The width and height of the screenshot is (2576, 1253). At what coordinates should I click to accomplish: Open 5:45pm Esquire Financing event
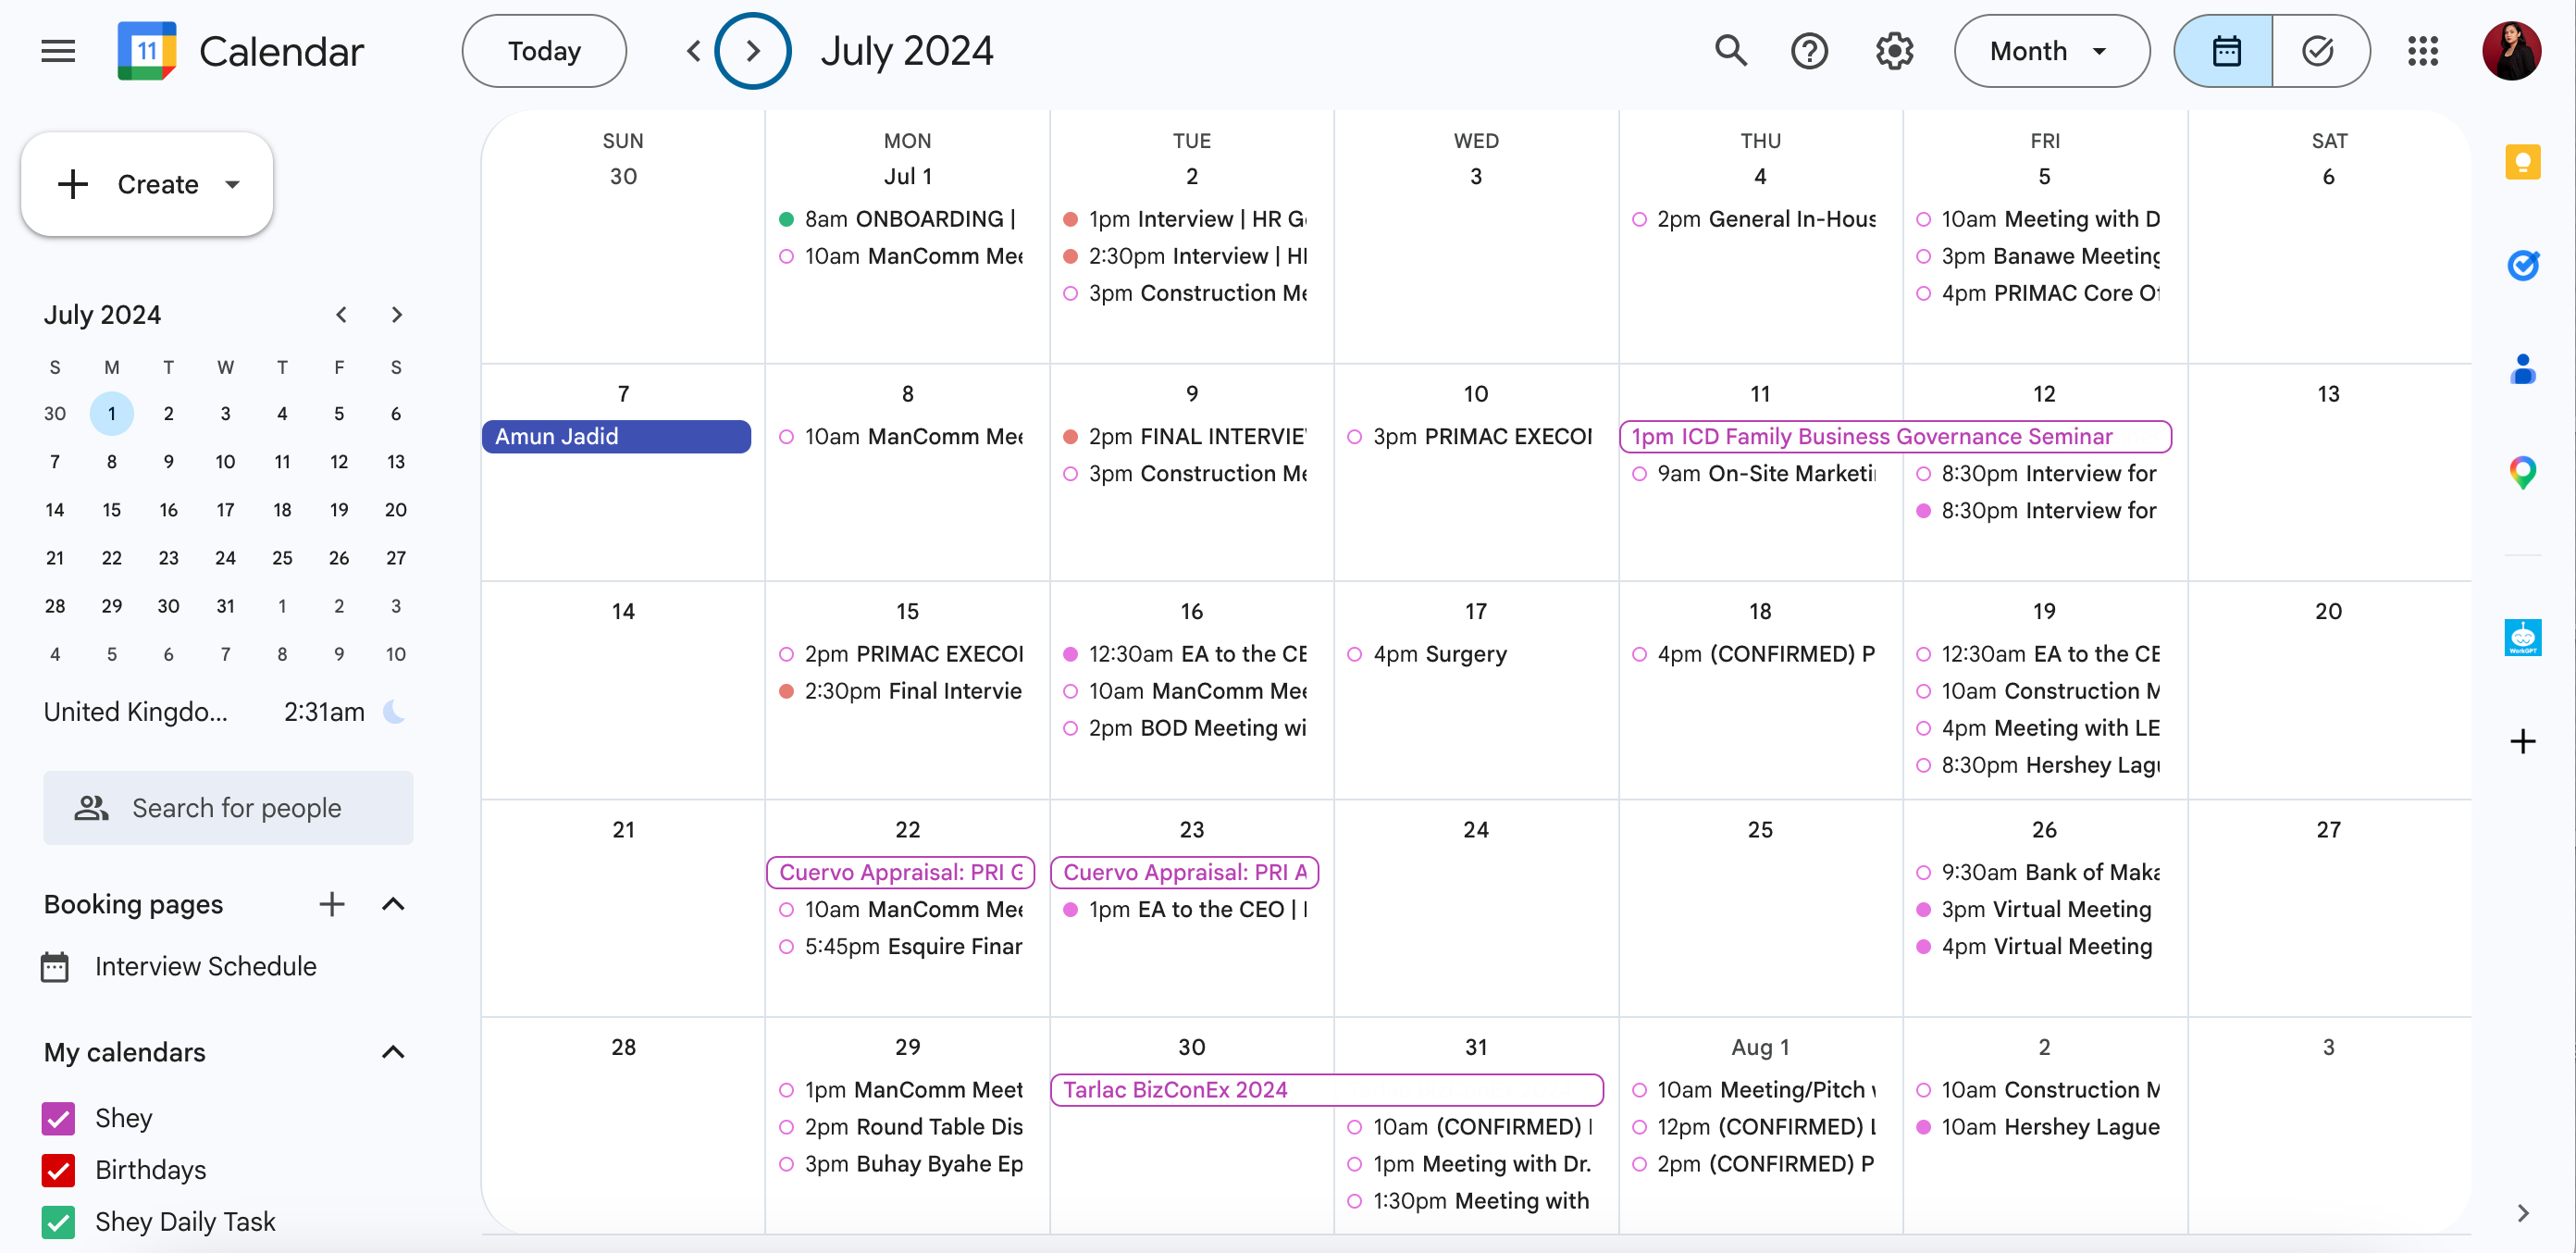point(900,946)
